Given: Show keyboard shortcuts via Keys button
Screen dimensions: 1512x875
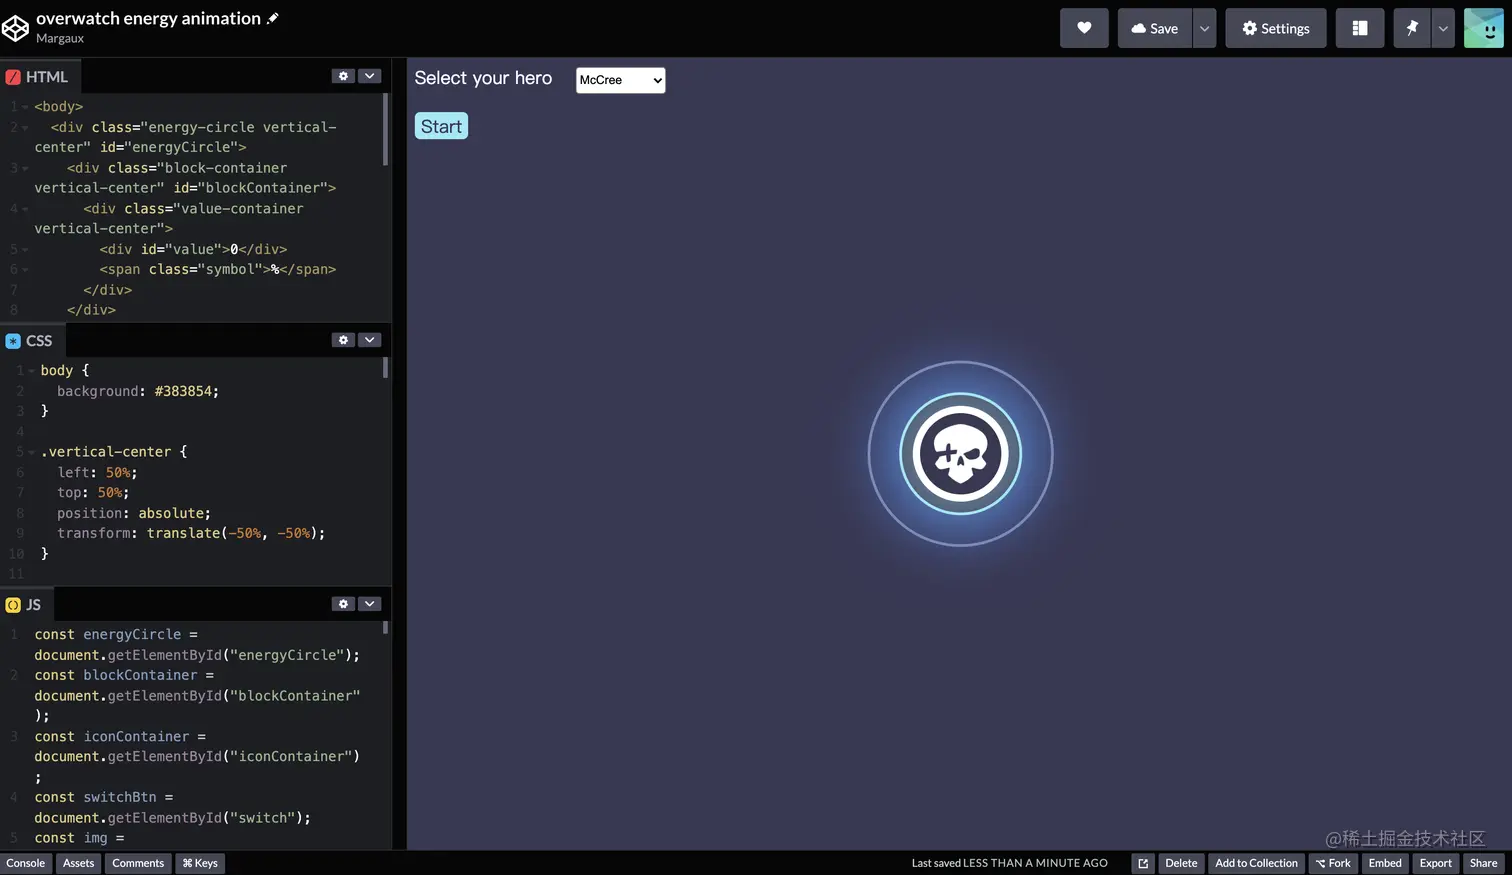Looking at the screenshot, I should 200,863.
